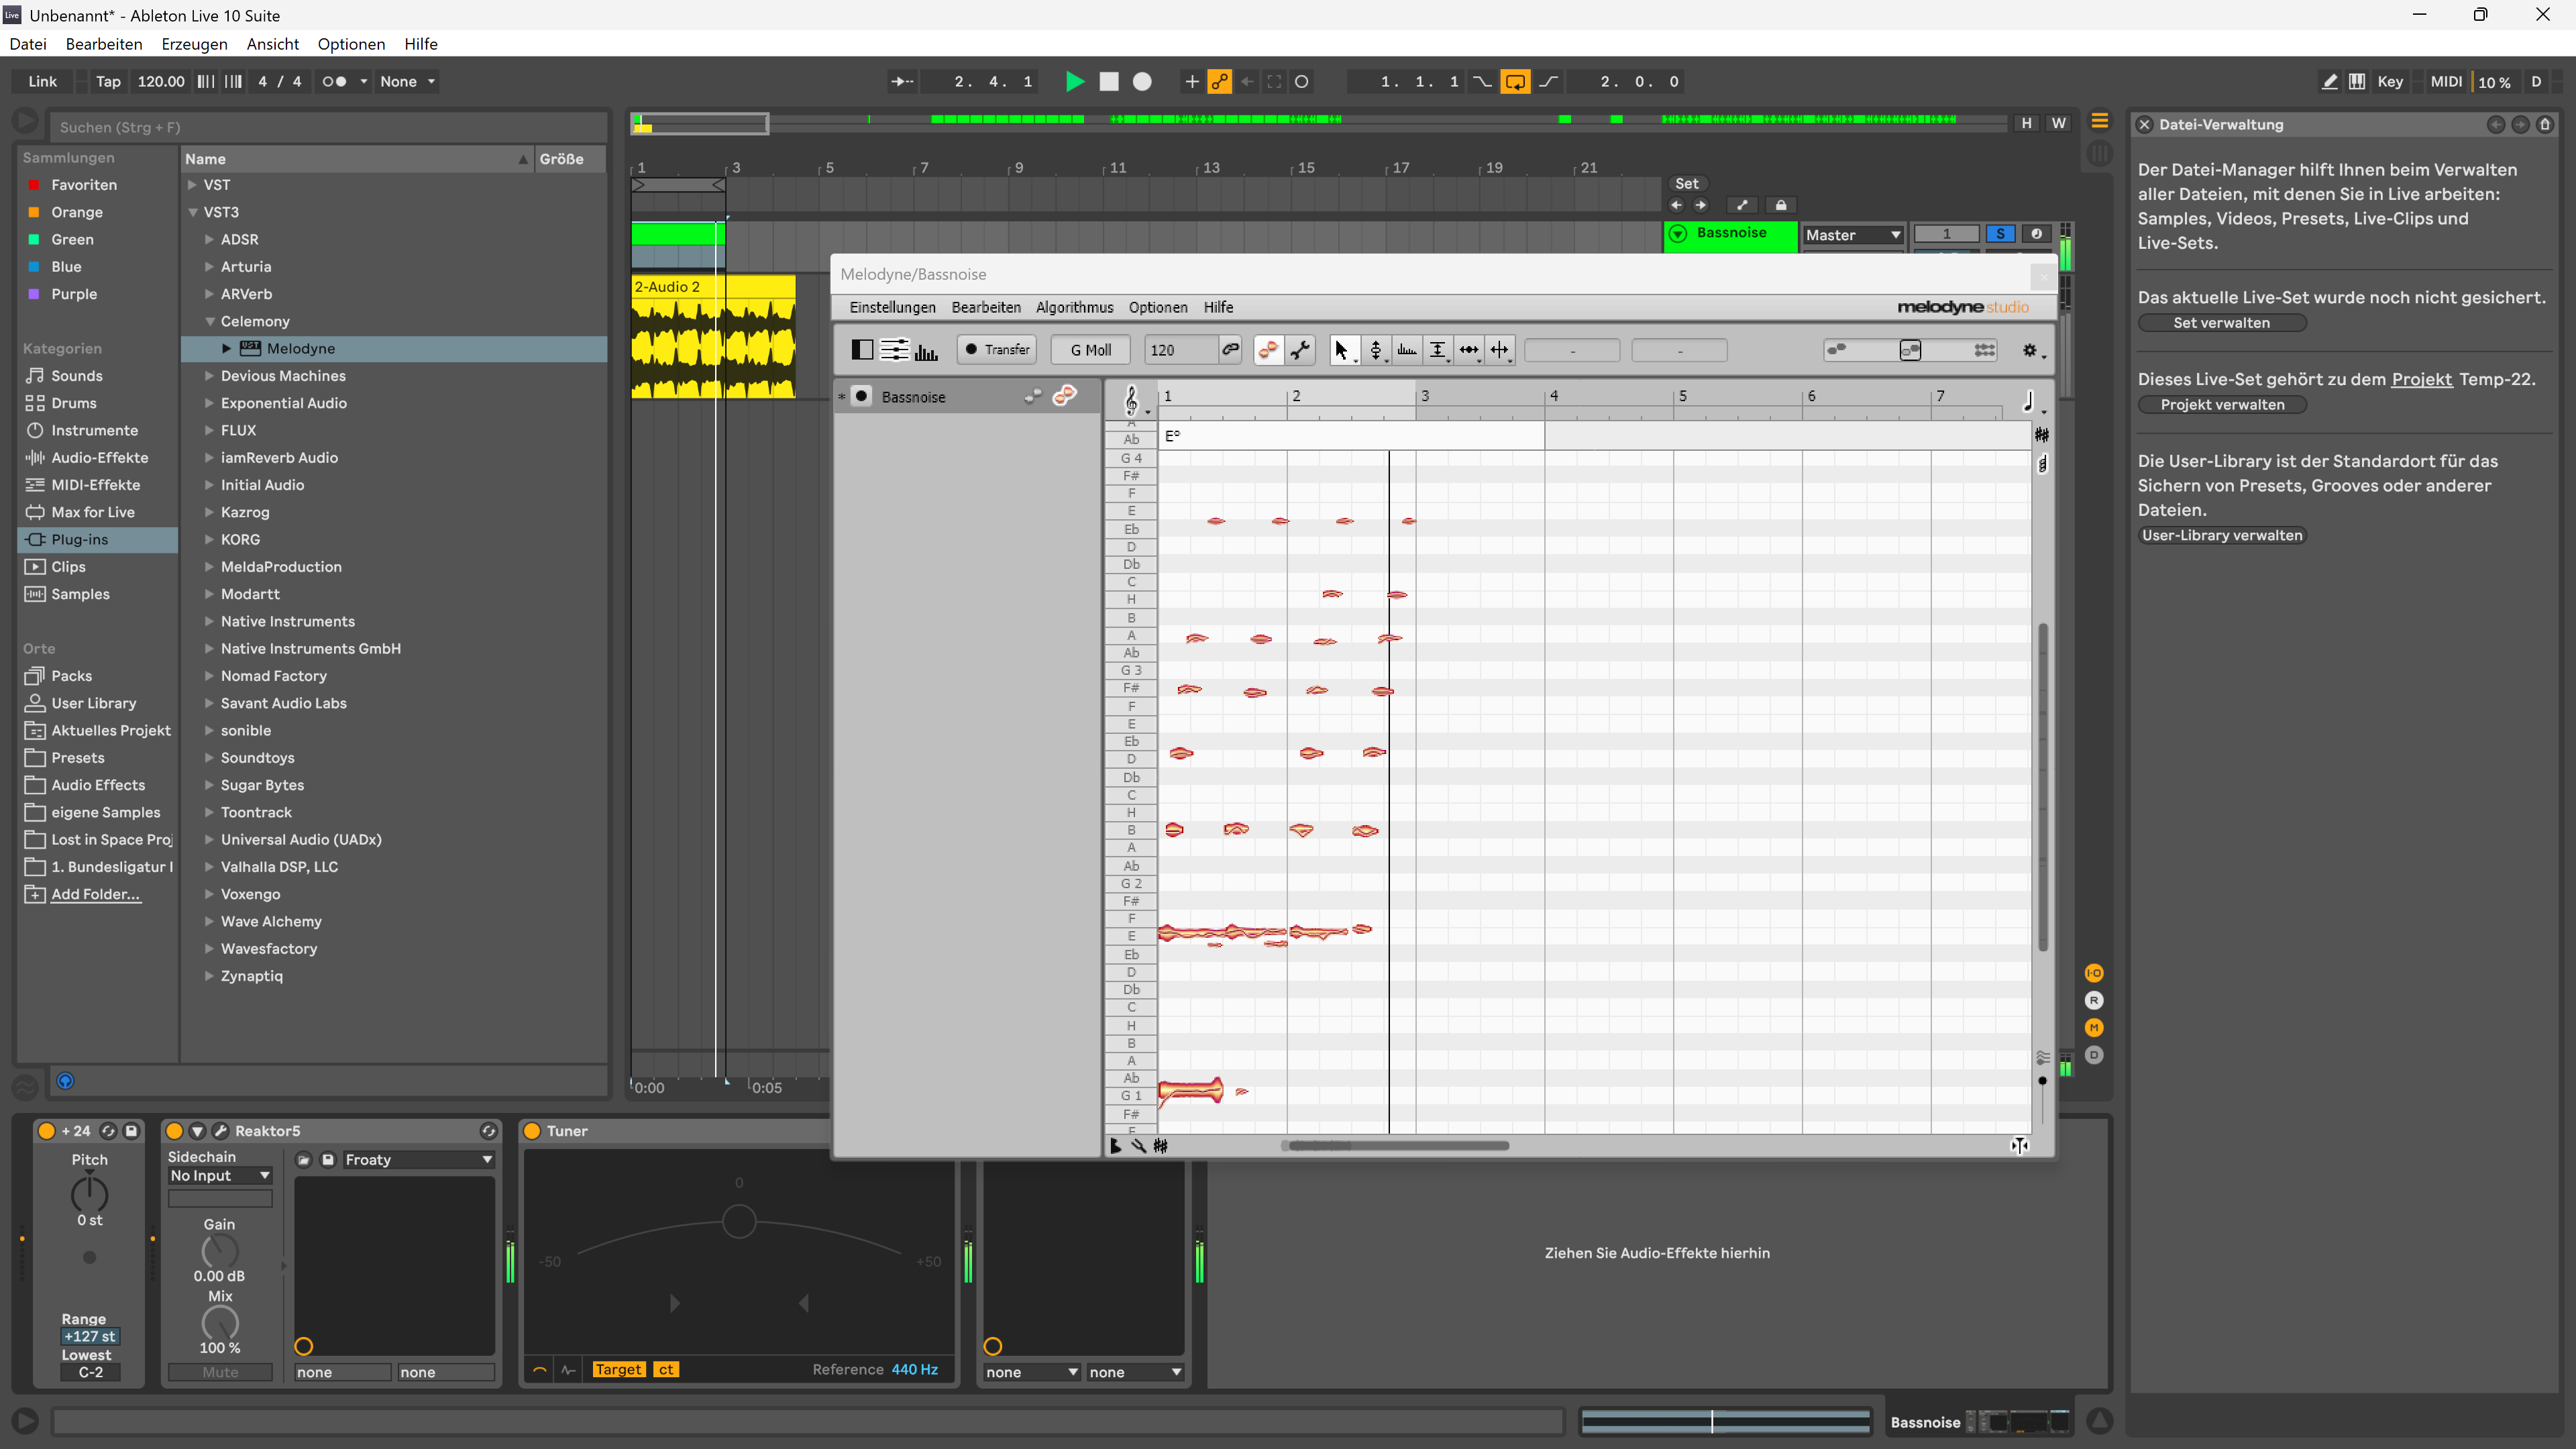The image size is (2576, 1449).
Task: Select Melodyne's amplitude tool
Action: [x=1438, y=350]
